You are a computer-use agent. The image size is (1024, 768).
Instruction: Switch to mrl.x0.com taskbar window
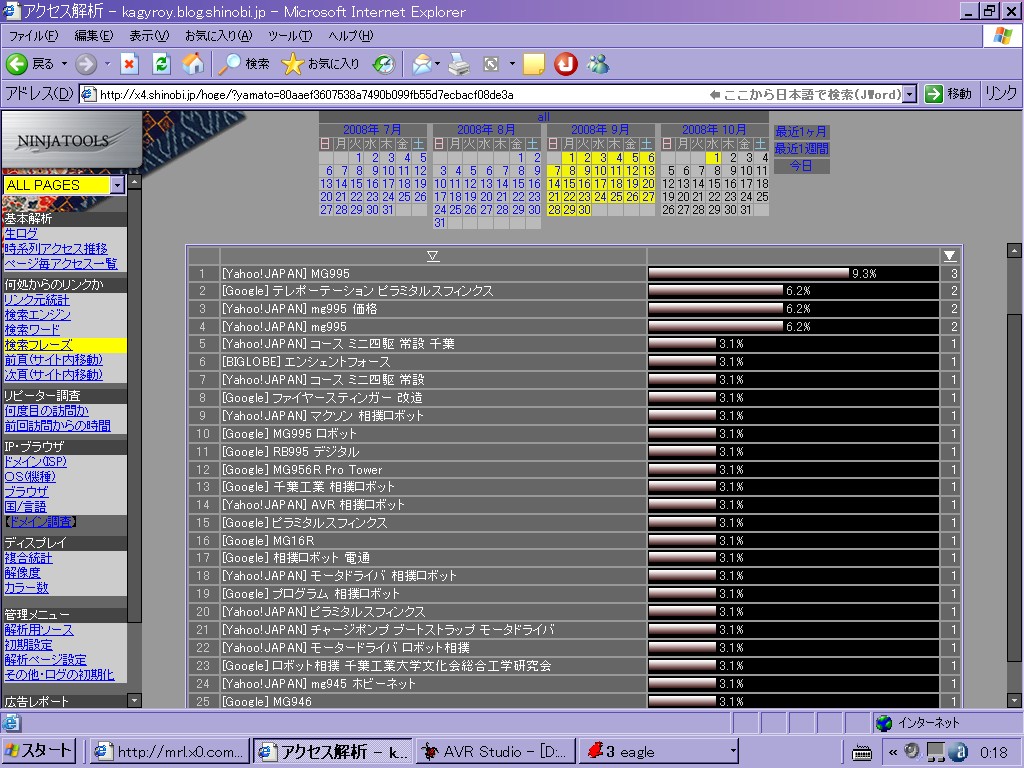(x=169, y=752)
